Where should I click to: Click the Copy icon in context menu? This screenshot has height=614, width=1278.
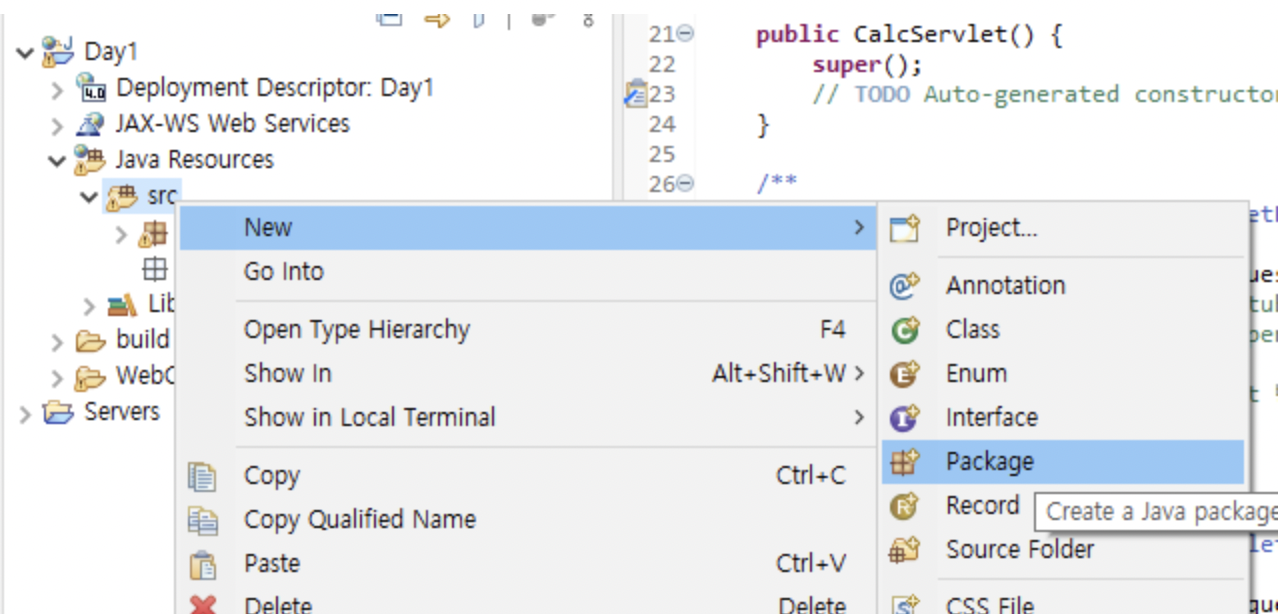pyautogui.click(x=203, y=476)
